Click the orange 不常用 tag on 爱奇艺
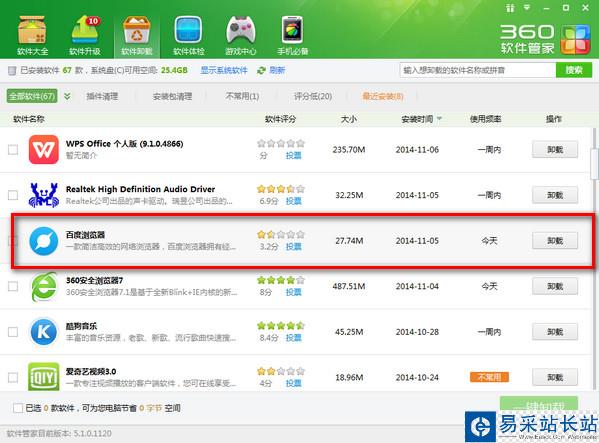The width and height of the screenshot is (599, 443). pyautogui.click(x=489, y=377)
